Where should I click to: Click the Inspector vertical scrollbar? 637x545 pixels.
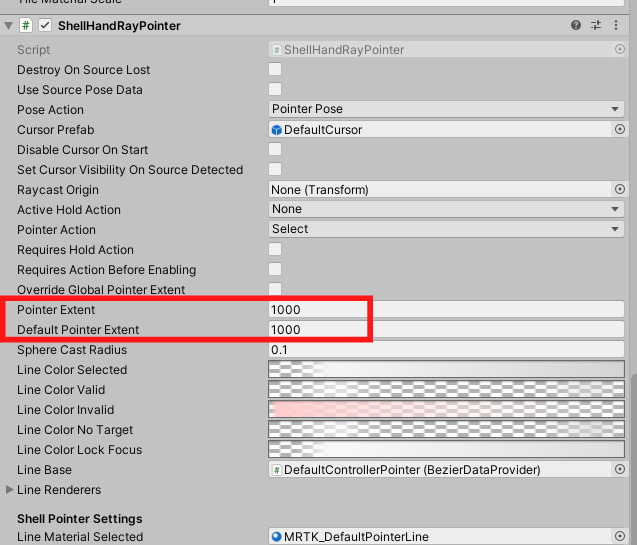coord(633,459)
